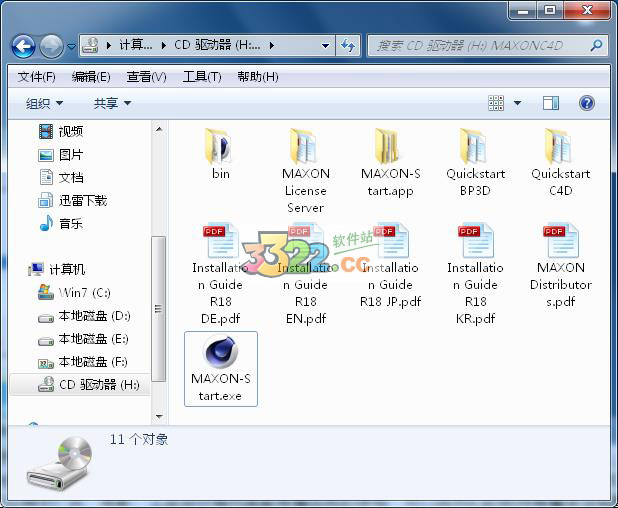Open the Quickstart C4D folder

click(x=560, y=147)
